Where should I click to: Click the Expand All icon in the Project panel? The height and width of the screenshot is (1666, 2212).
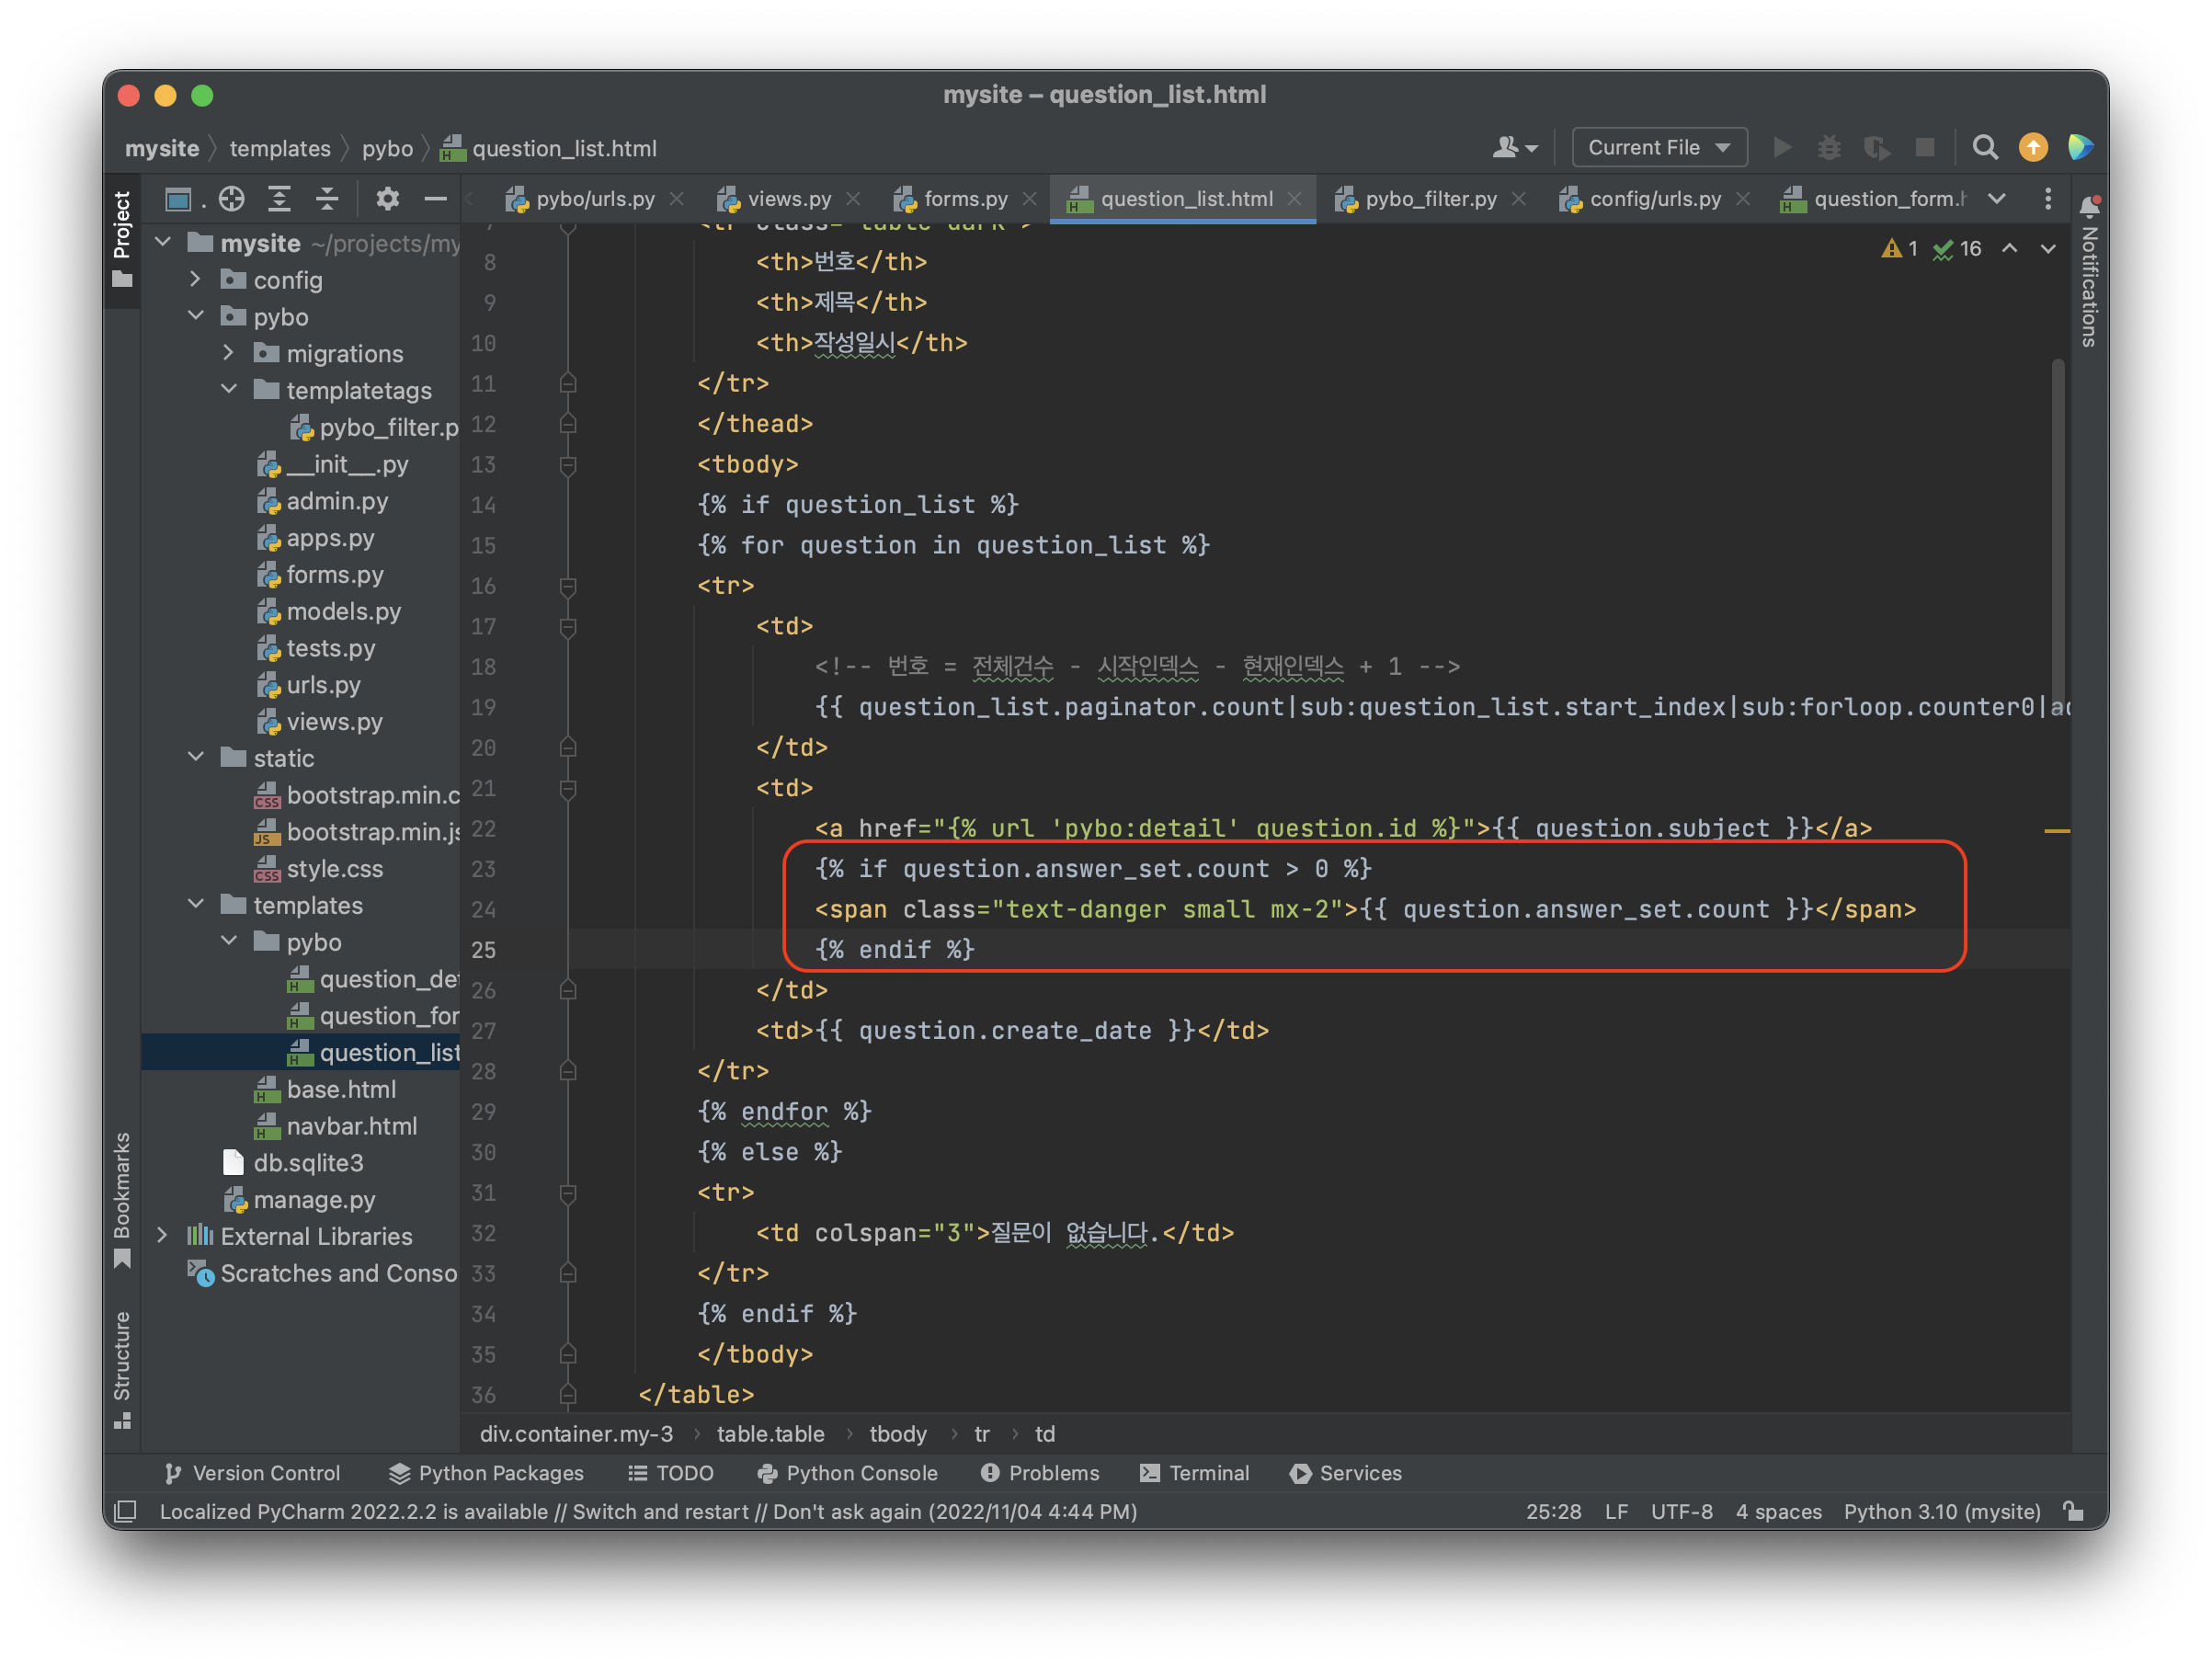pos(280,199)
